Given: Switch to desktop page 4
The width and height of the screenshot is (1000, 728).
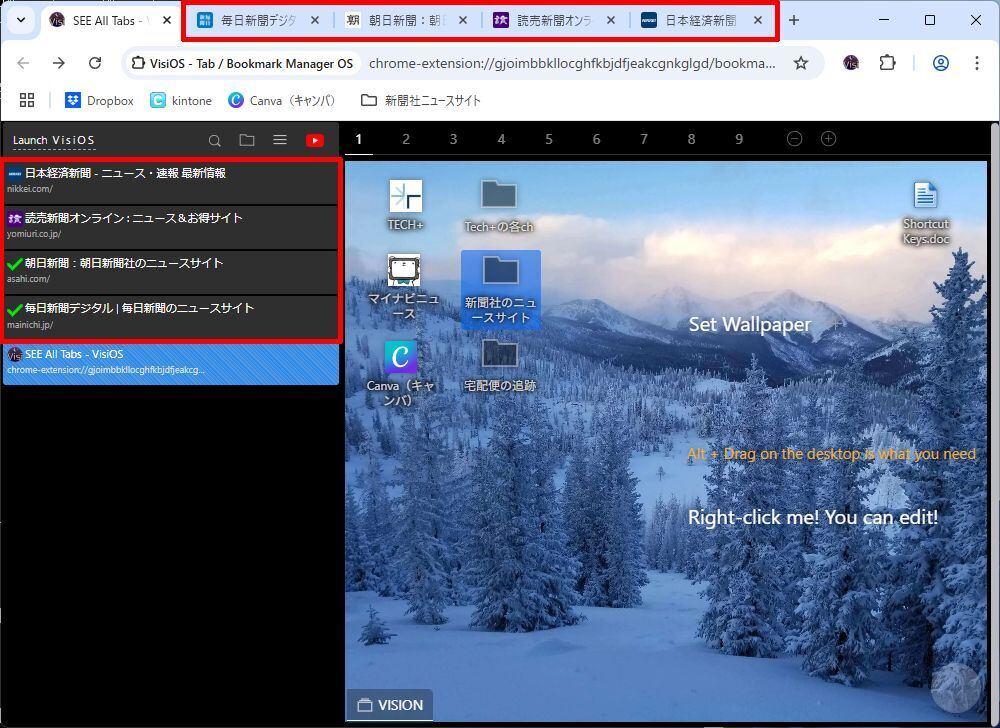Looking at the screenshot, I should (501, 139).
